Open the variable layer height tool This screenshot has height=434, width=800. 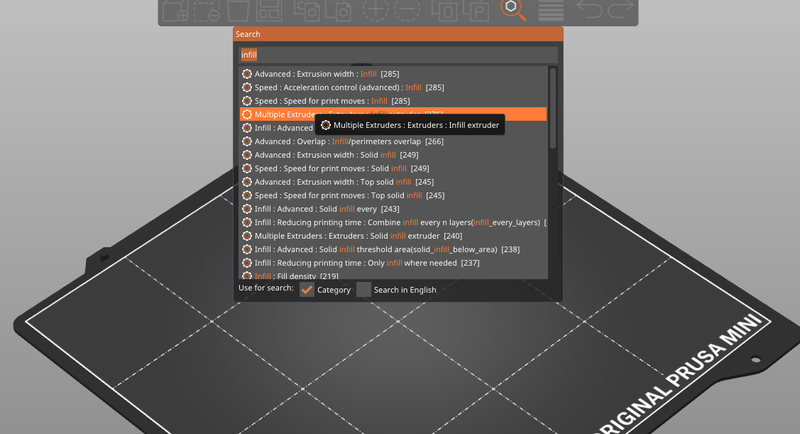click(550, 12)
